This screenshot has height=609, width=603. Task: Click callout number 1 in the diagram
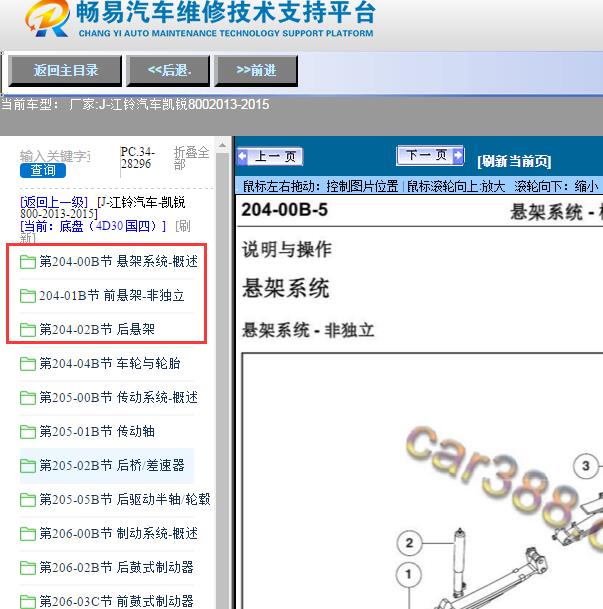tap(408, 574)
